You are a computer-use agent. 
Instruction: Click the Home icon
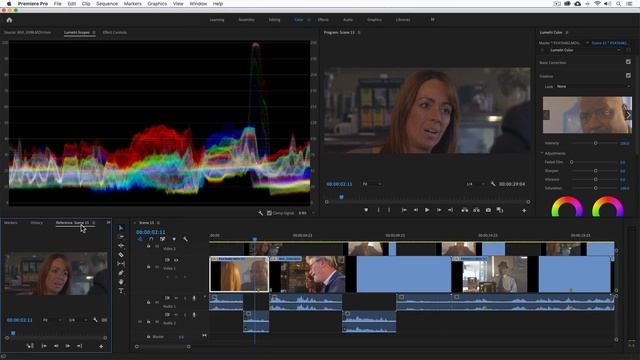click(x=9, y=20)
